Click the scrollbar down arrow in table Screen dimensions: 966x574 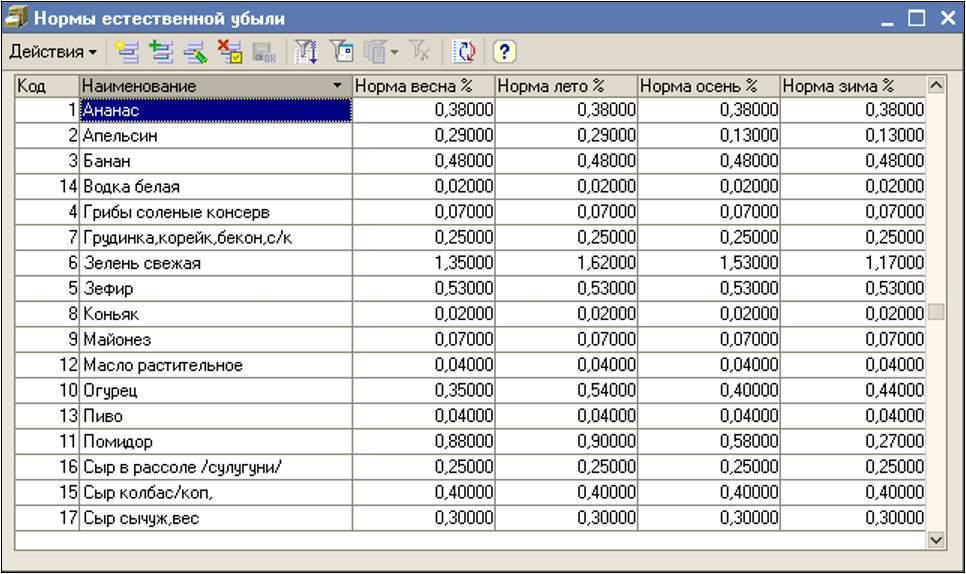click(x=936, y=539)
